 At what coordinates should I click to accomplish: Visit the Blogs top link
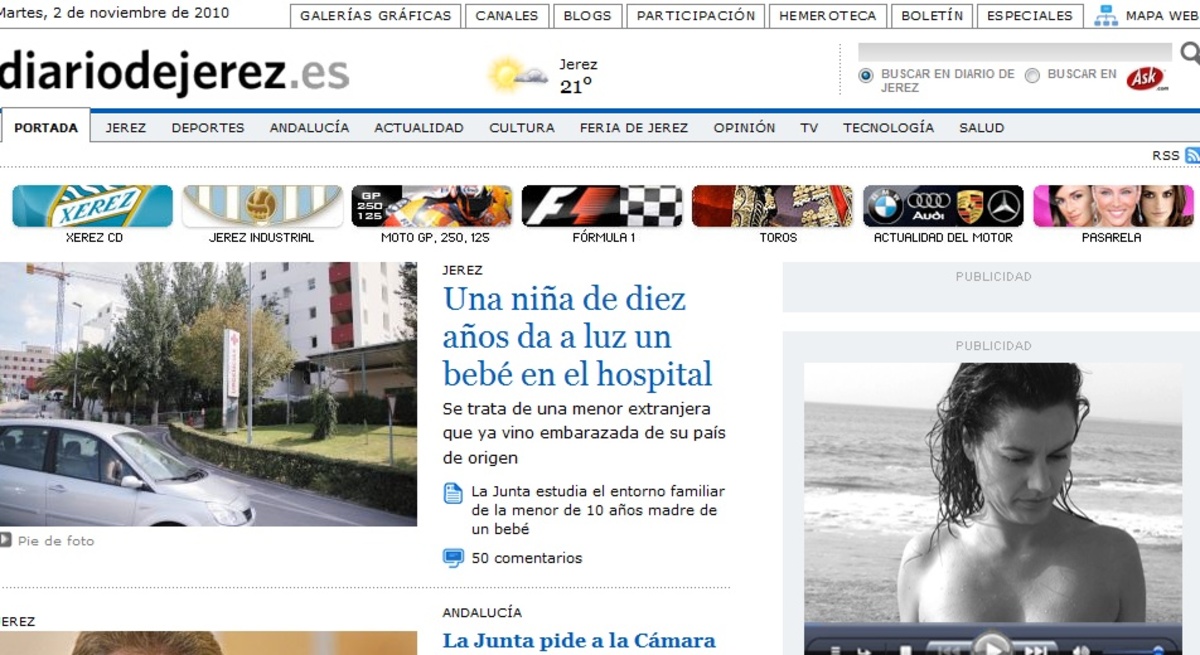[588, 15]
